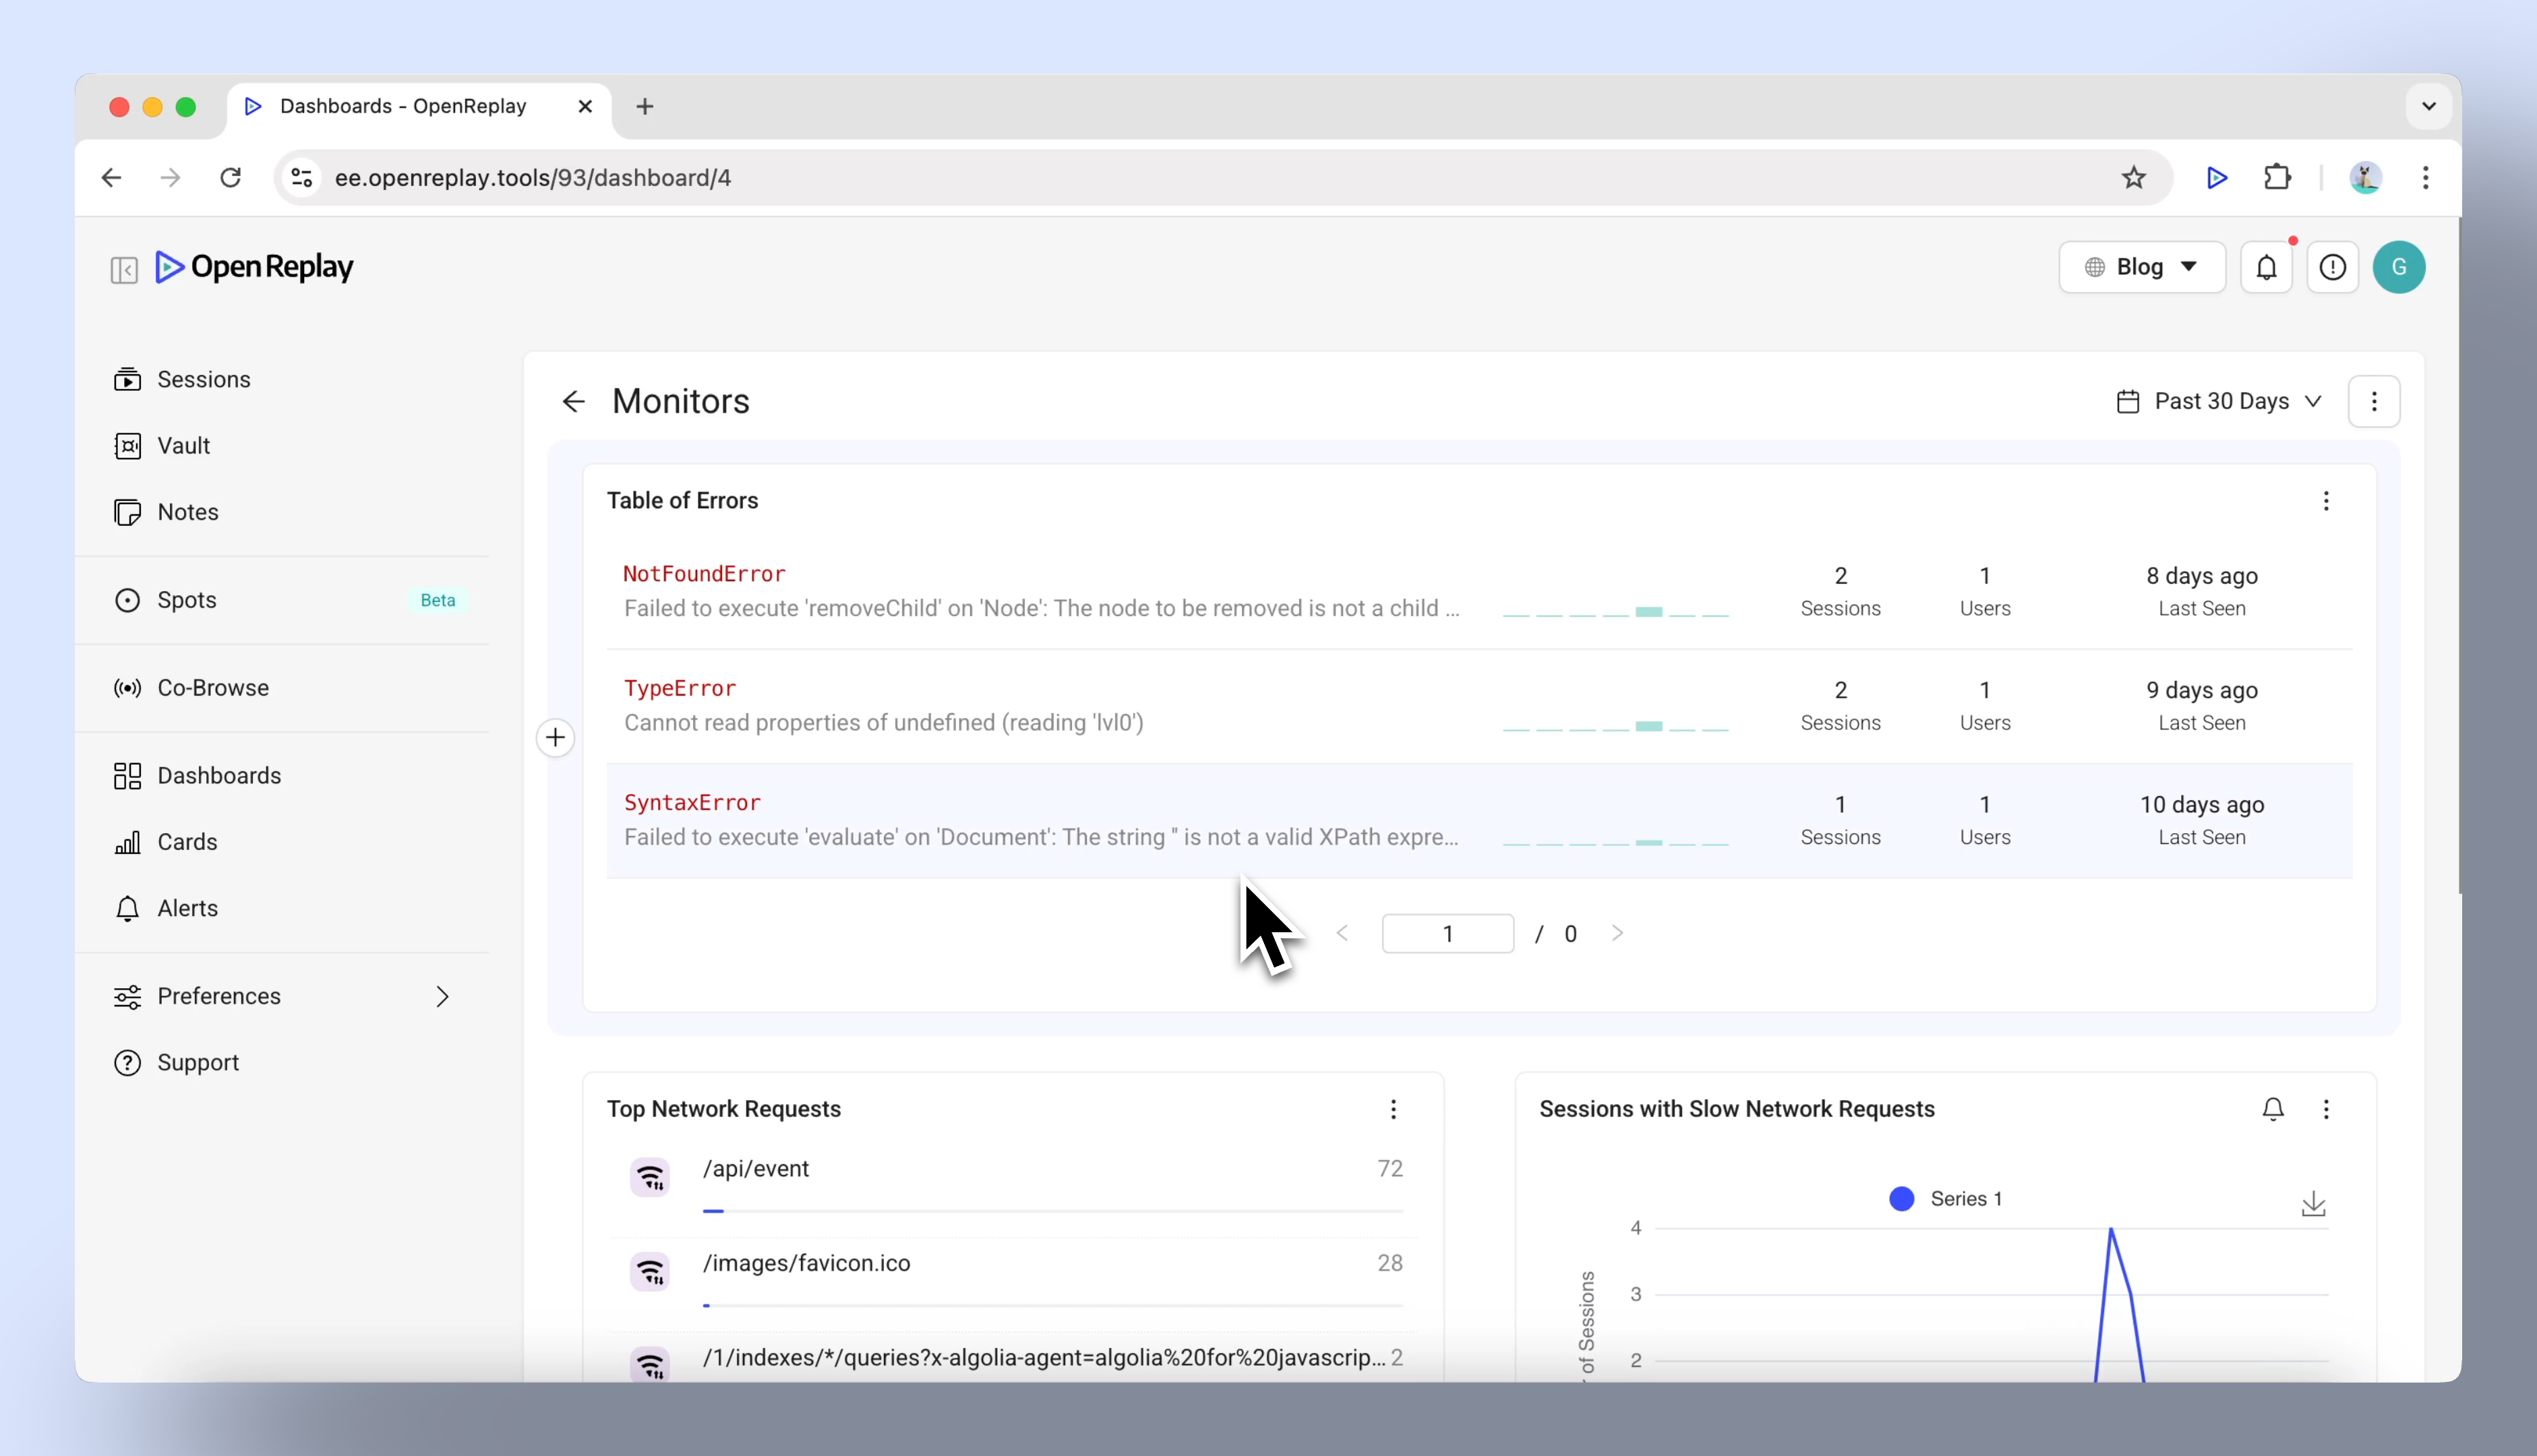The height and width of the screenshot is (1456, 2537).
Task: Open notifications bell in header
Action: 2266,267
